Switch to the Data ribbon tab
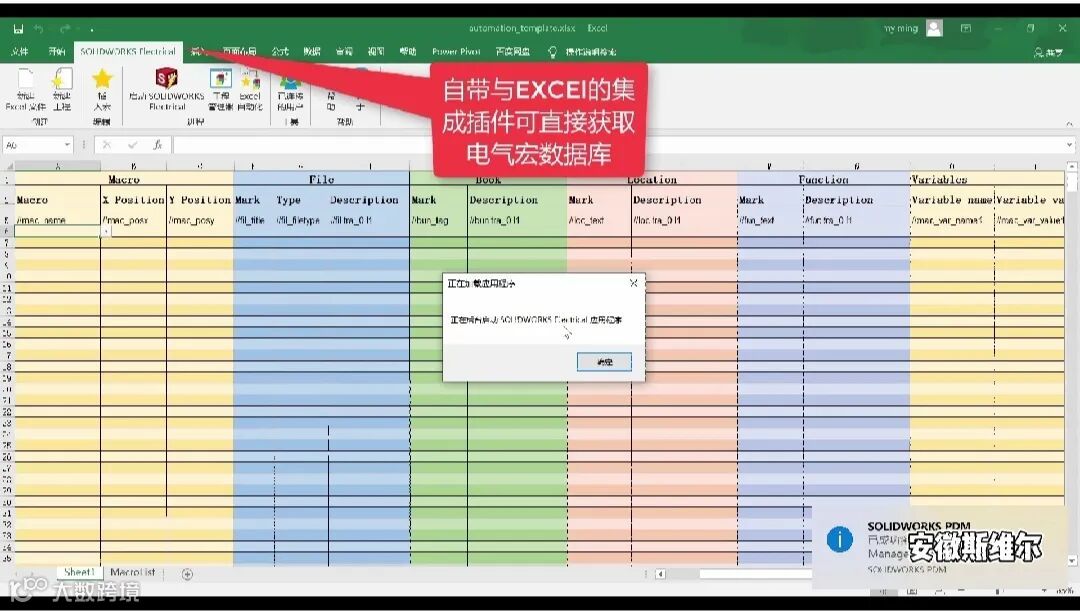The image size is (1080, 611). [312, 52]
